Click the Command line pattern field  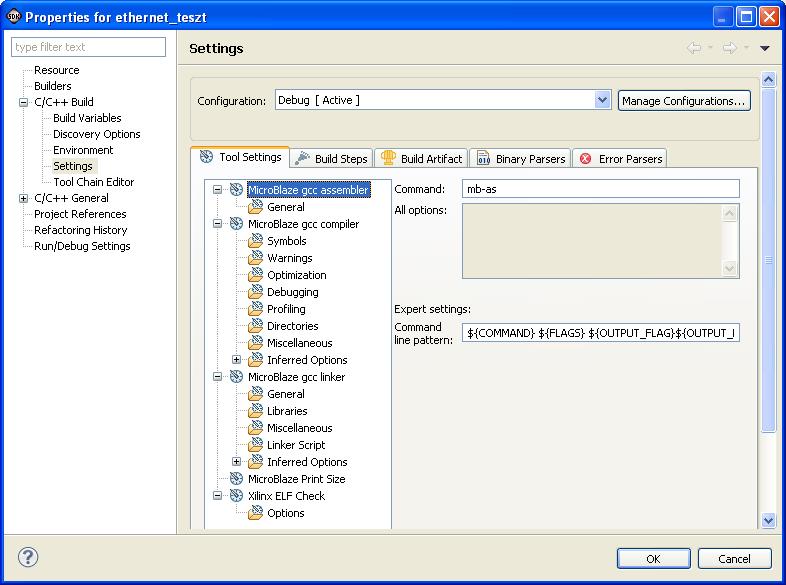[x=601, y=333]
